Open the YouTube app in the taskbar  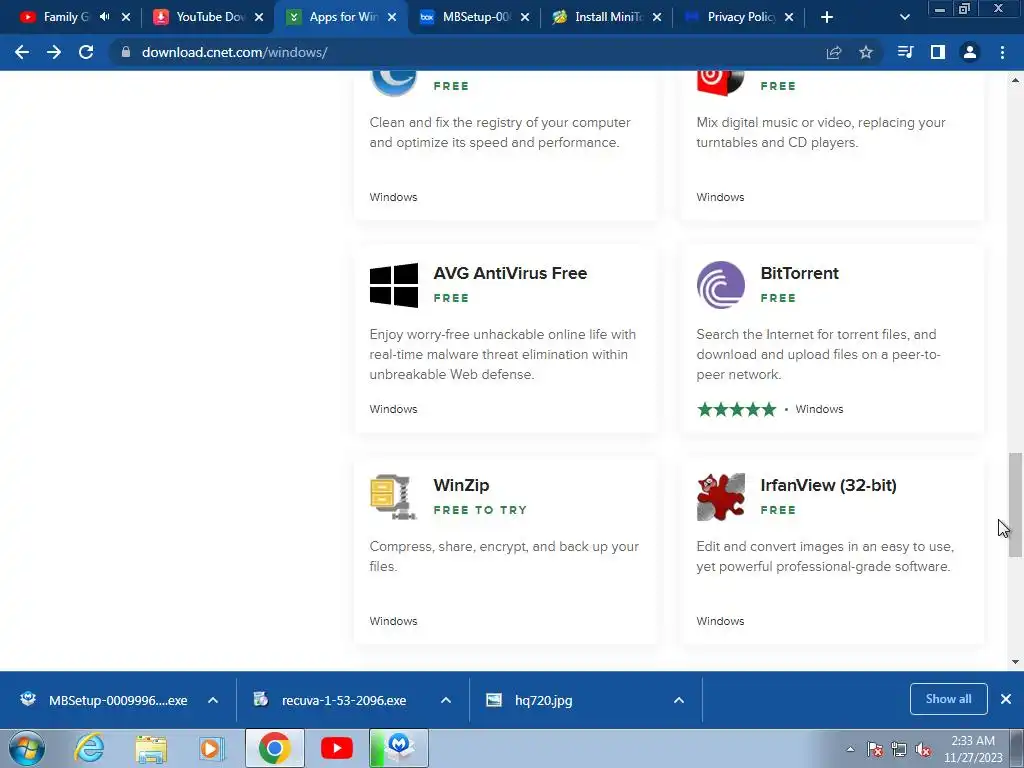(337, 748)
